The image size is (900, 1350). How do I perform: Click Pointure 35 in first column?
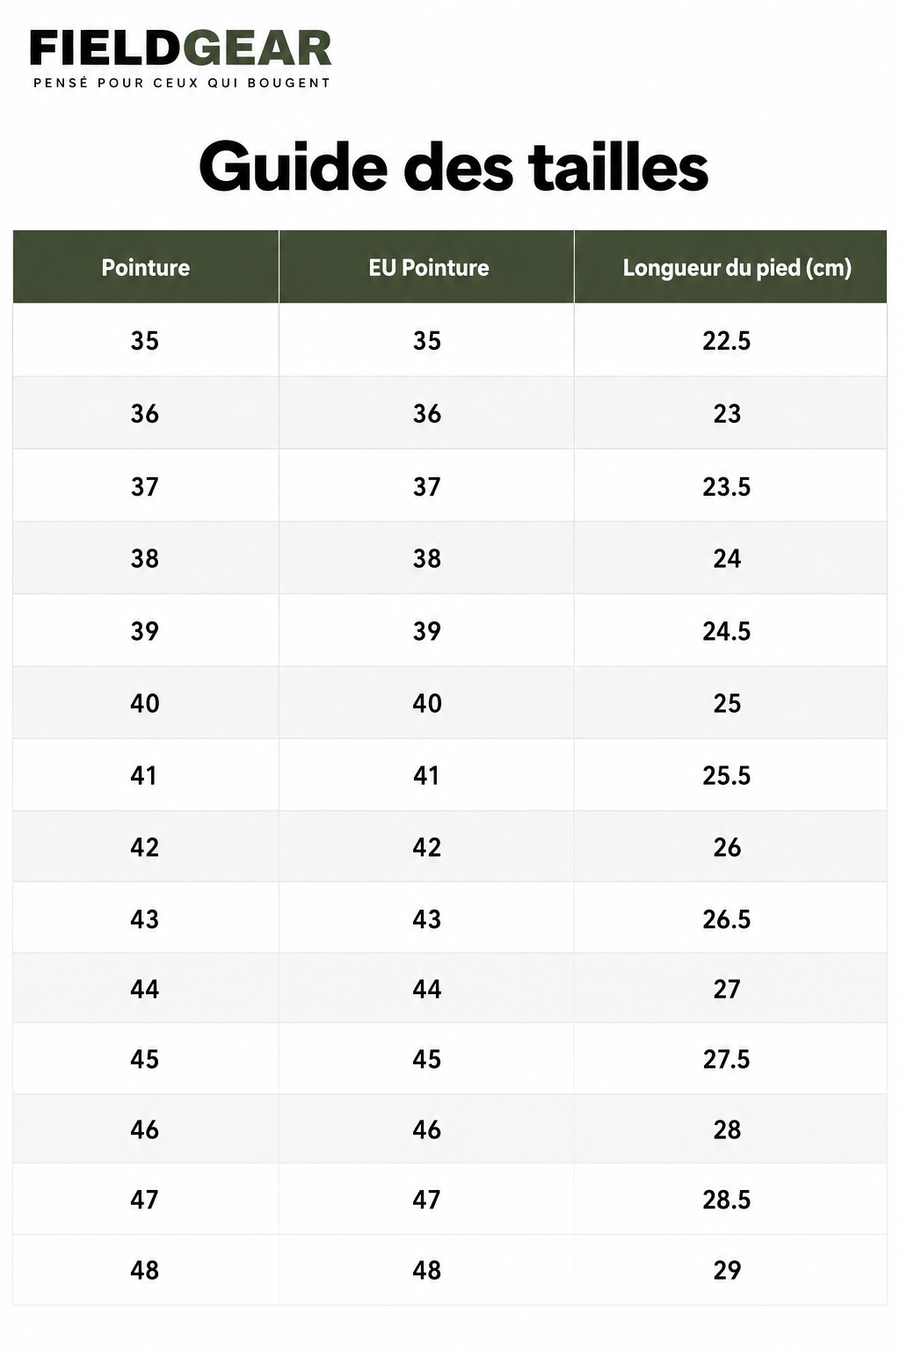coord(145,341)
